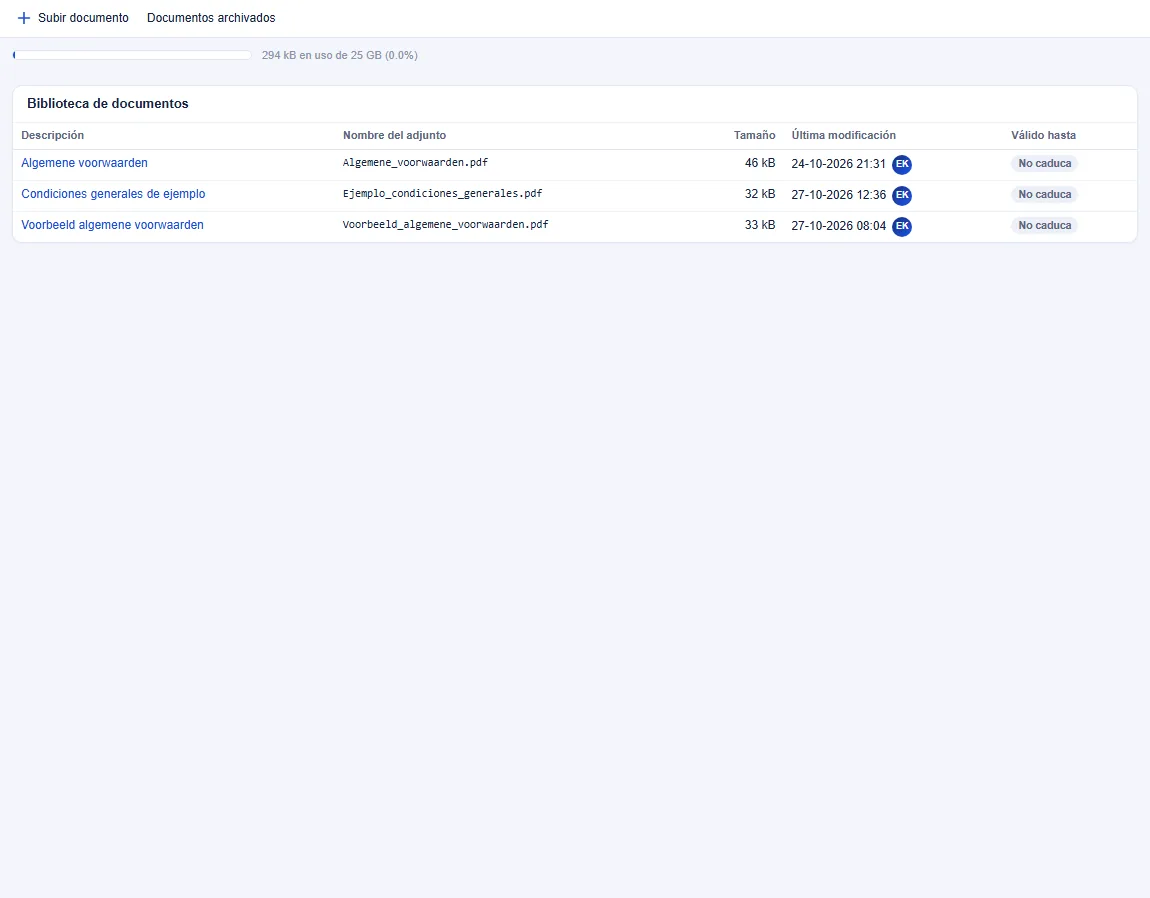Select the file name Algemene_voorwaarden.pdf
1150x898 pixels.
click(x=415, y=163)
